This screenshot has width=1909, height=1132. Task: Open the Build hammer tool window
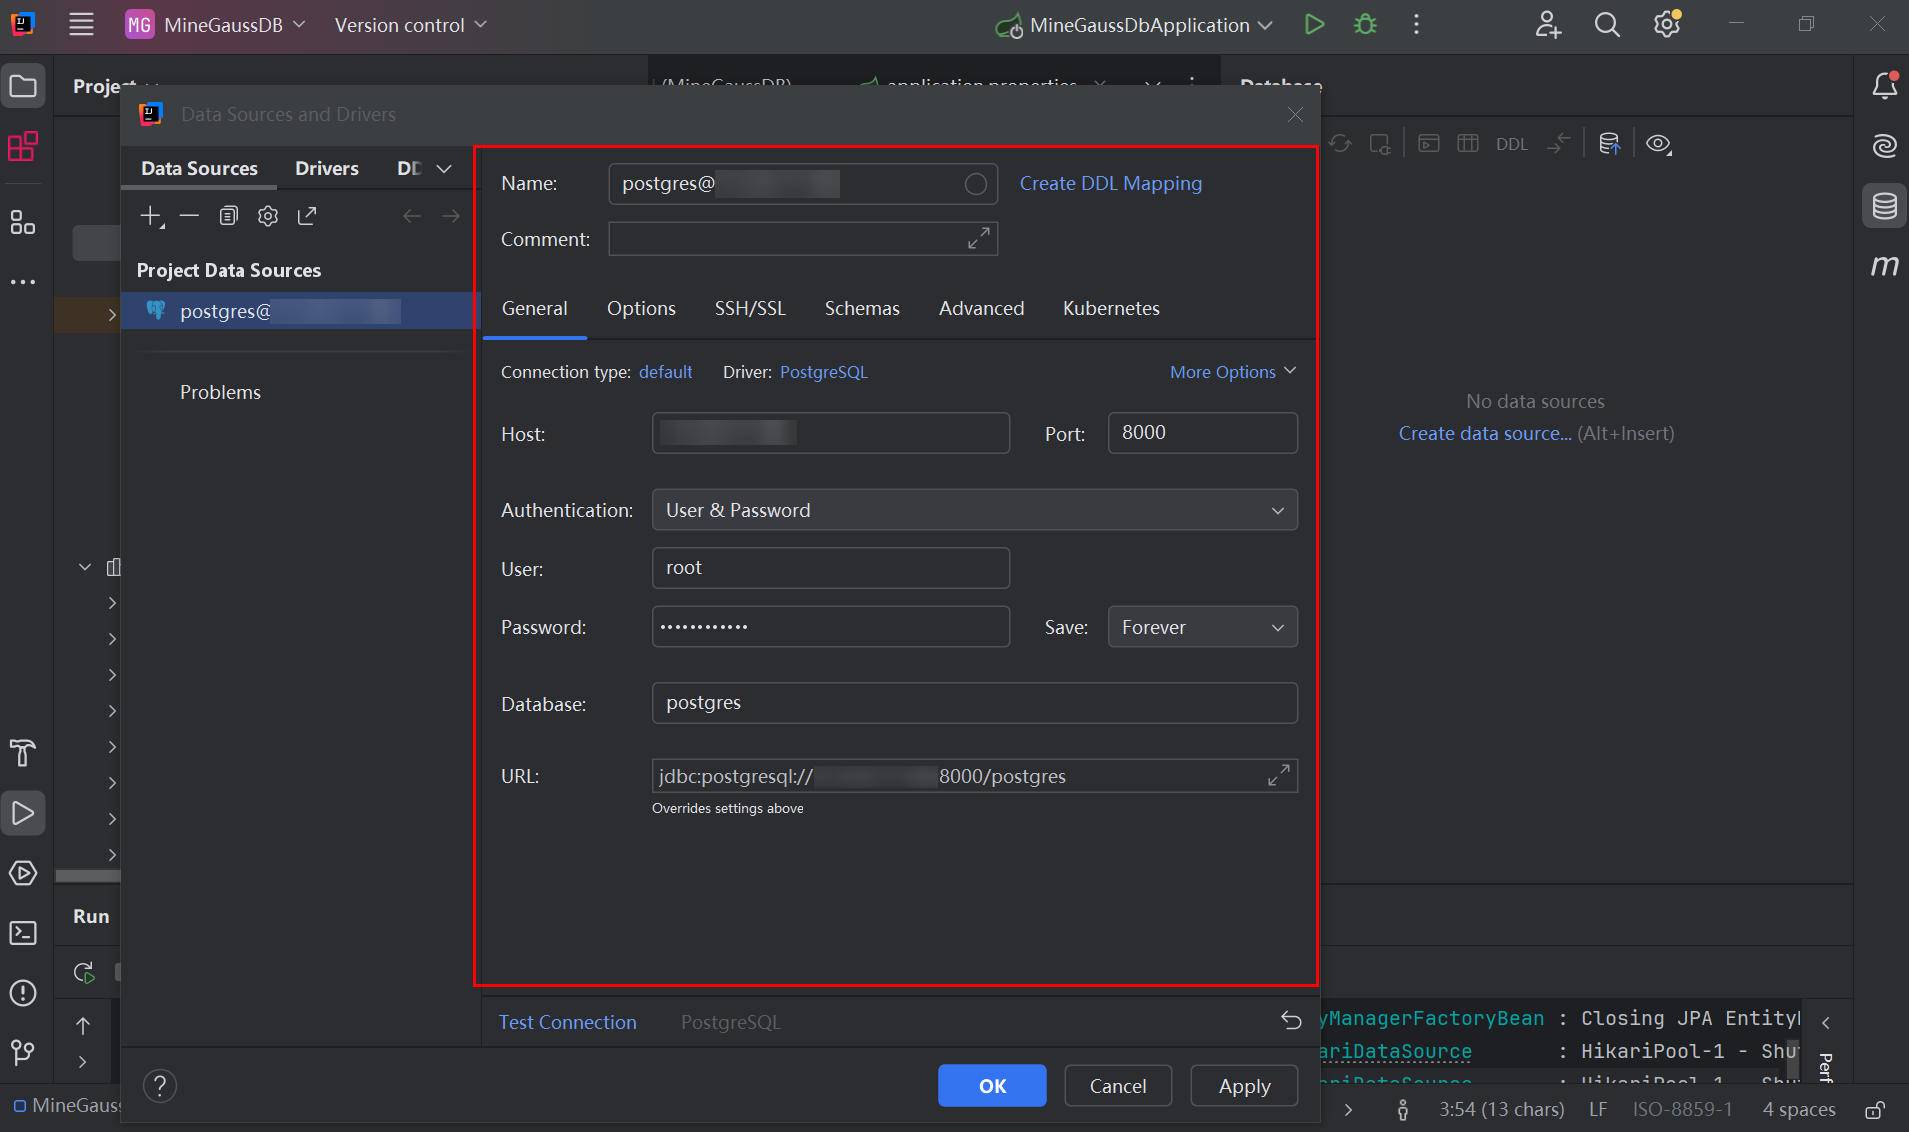click(x=23, y=752)
